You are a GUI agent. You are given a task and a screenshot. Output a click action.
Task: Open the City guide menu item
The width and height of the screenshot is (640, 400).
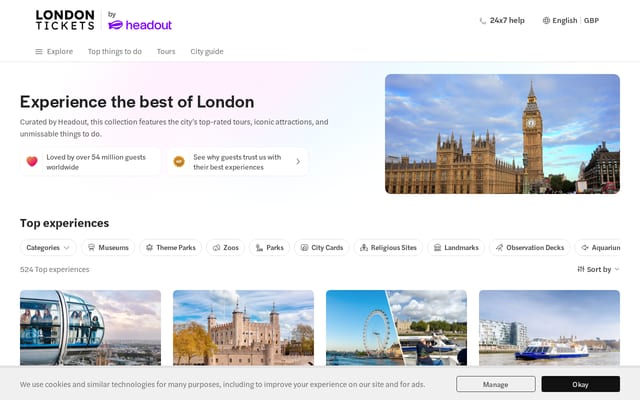[207, 51]
